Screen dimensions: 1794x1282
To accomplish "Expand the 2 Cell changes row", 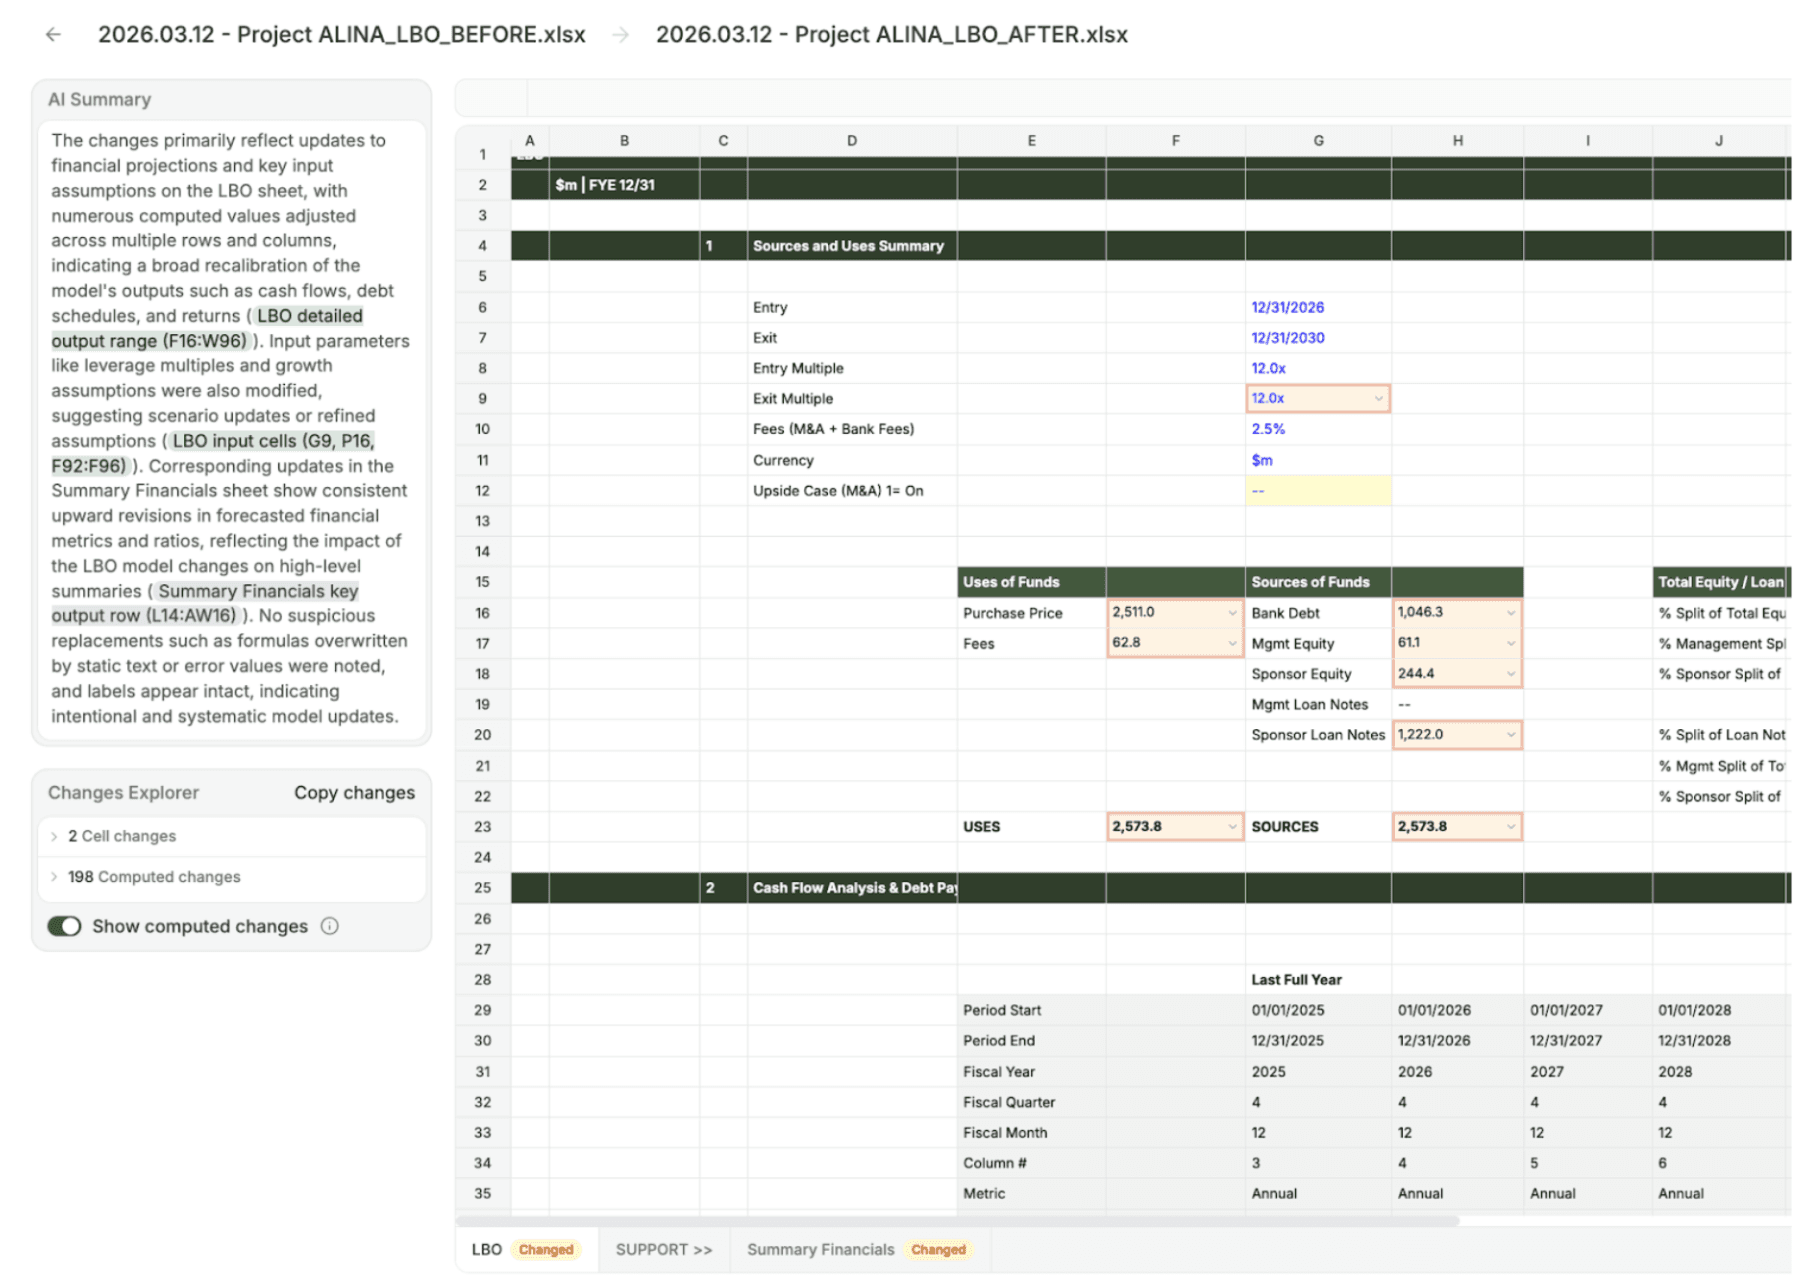I will coord(232,836).
